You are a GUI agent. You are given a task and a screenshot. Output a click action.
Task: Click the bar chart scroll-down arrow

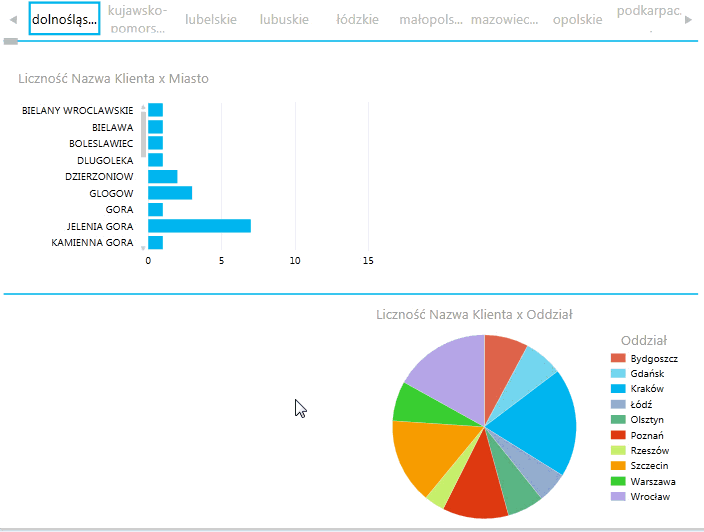[x=143, y=246]
